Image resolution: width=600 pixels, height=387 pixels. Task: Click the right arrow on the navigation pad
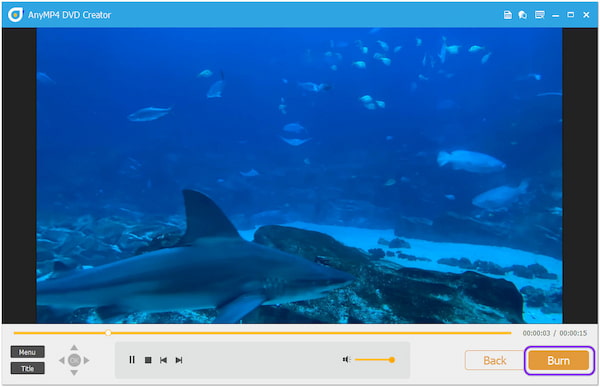coord(86,360)
